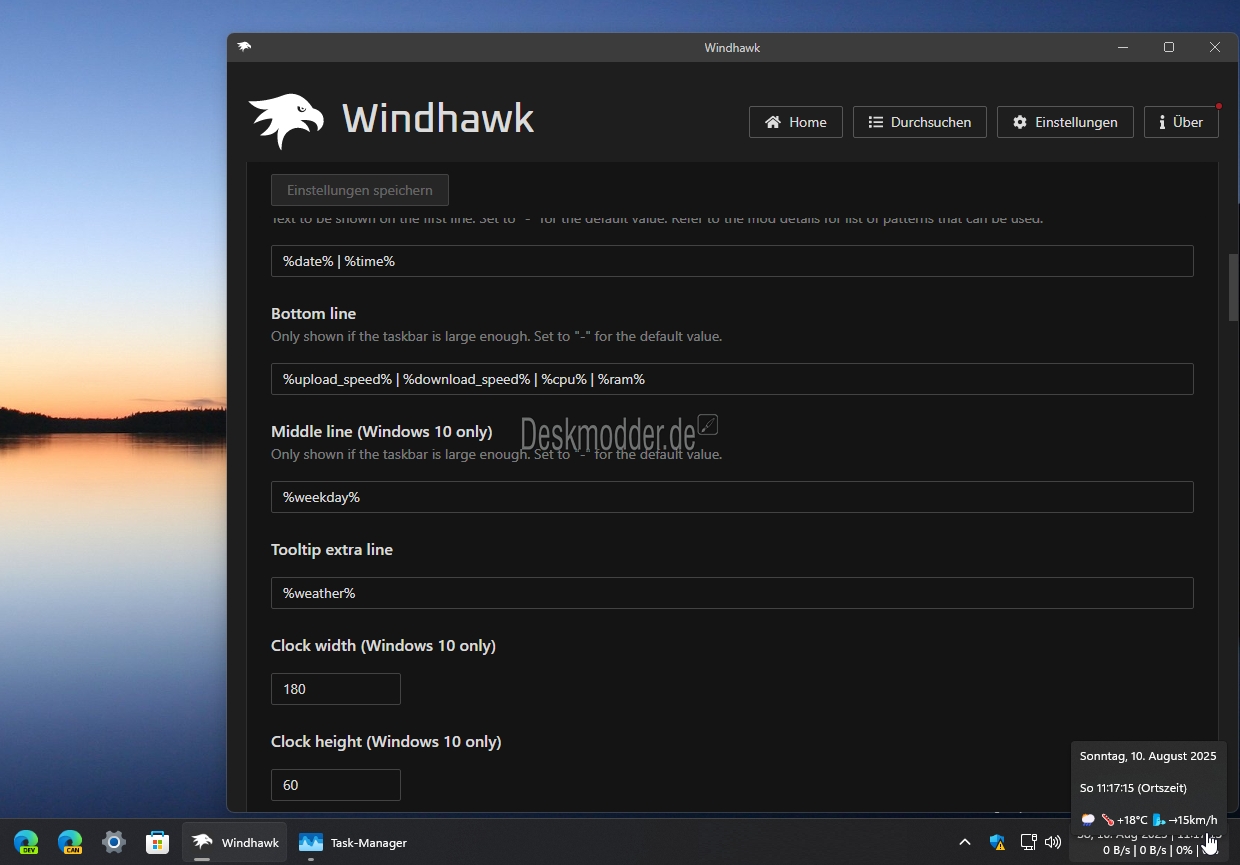Image resolution: width=1240 pixels, height=865 pixels.
Task: Click the Windhawk window scrollbar thumb
Action: [1234, 287]
